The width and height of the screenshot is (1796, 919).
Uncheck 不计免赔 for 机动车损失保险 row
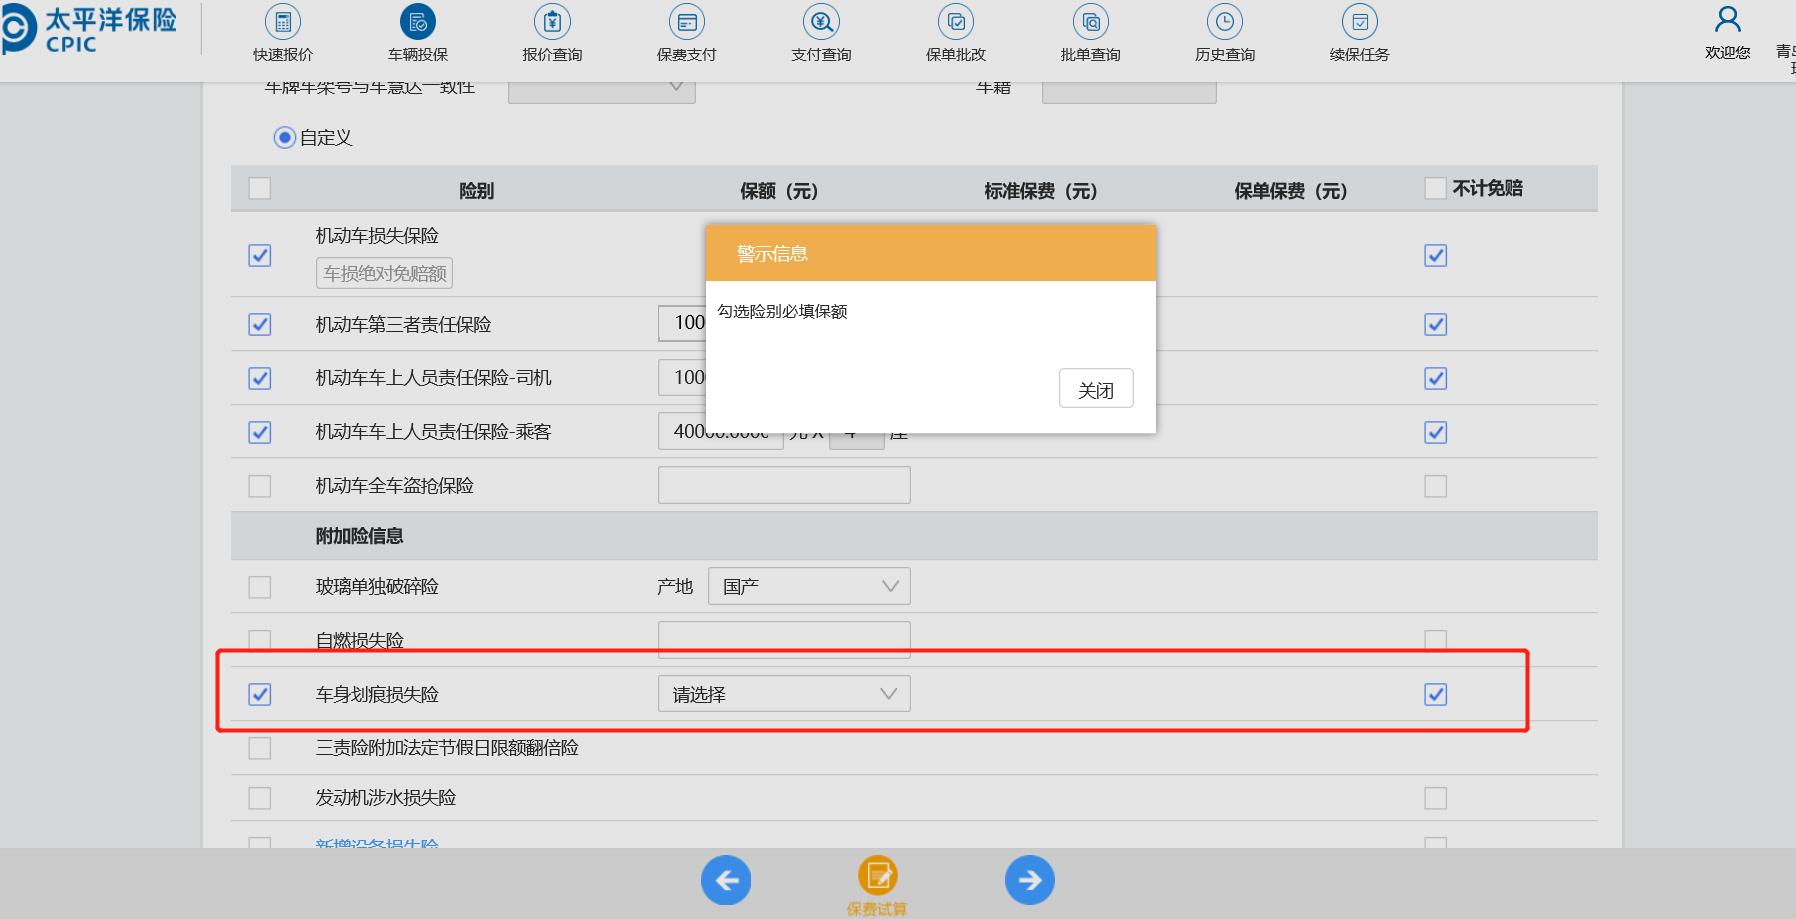coord(1436,255)
